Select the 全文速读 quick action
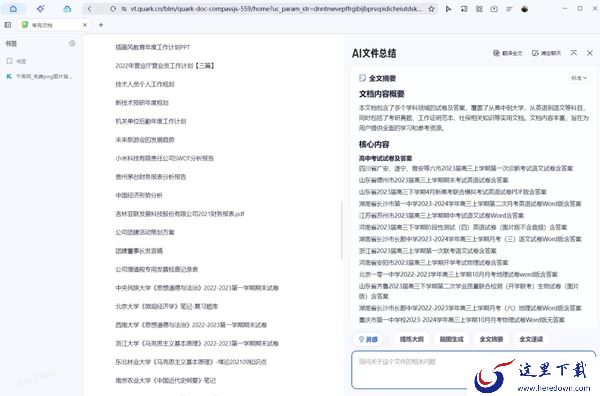 coord(531,339)
